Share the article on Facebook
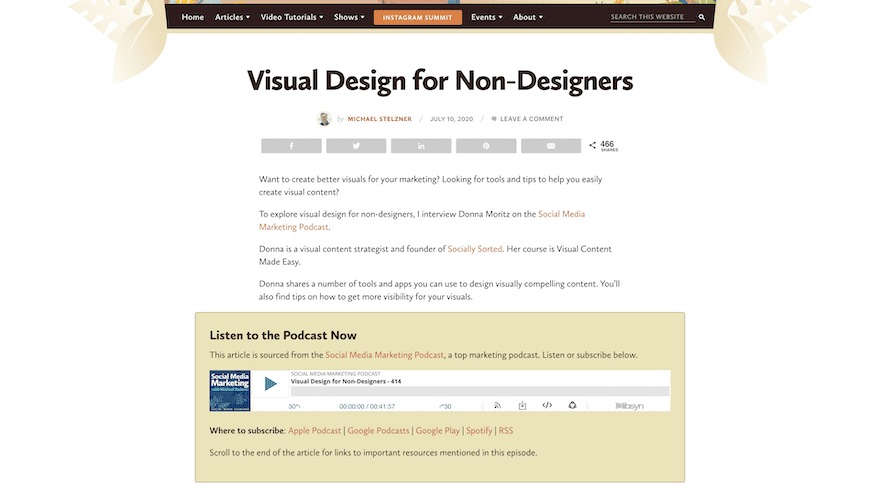 pyautogui.click(x=291, y=146)
